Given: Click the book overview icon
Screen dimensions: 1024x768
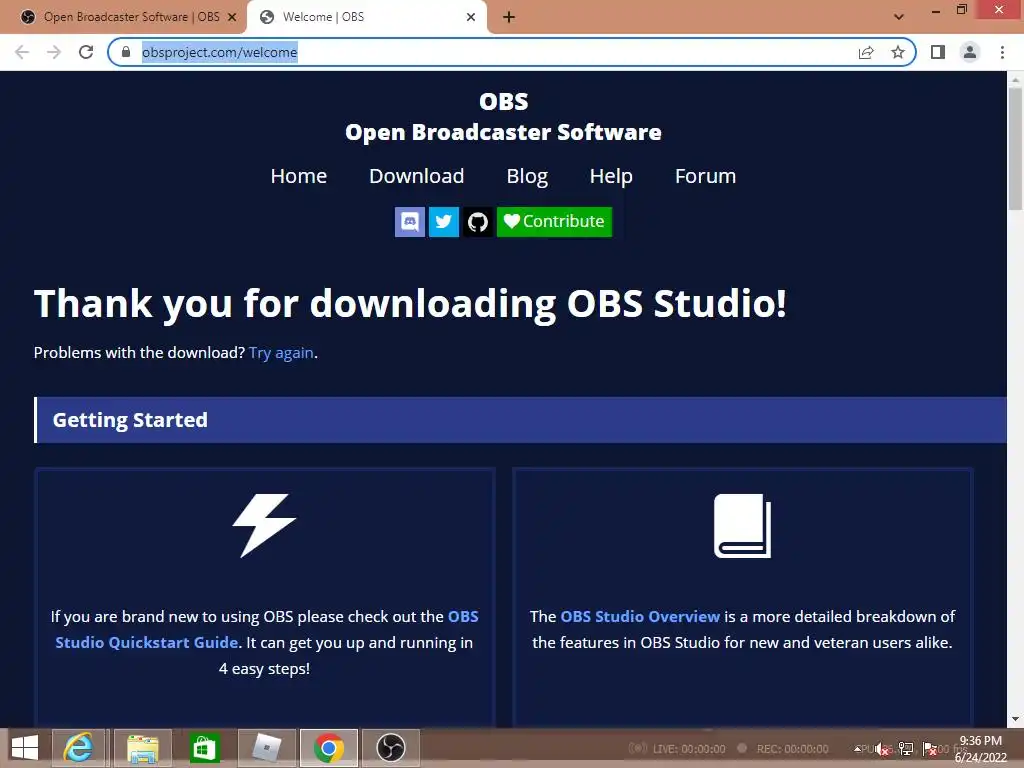Looking at the screenshot, I should pos(743,526).
